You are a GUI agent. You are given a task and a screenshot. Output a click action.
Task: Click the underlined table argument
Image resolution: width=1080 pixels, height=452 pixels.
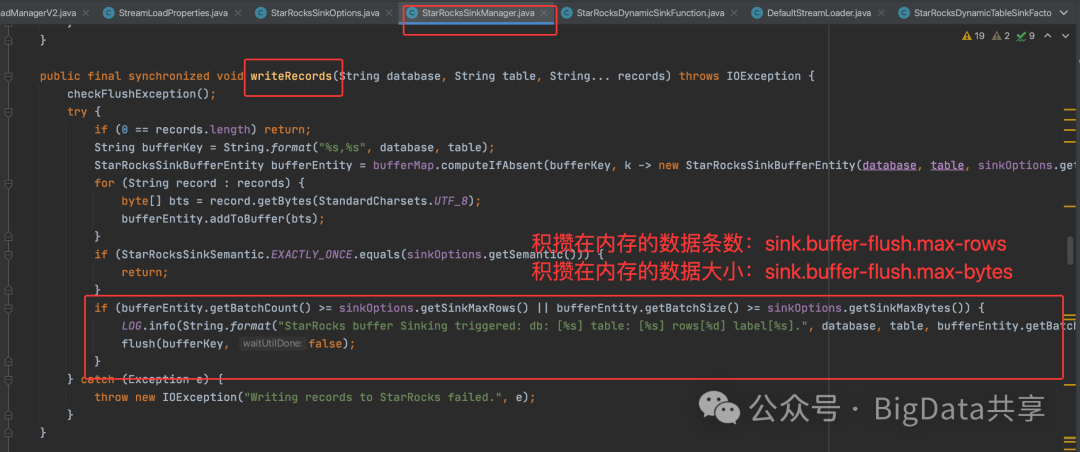point(948,165)
